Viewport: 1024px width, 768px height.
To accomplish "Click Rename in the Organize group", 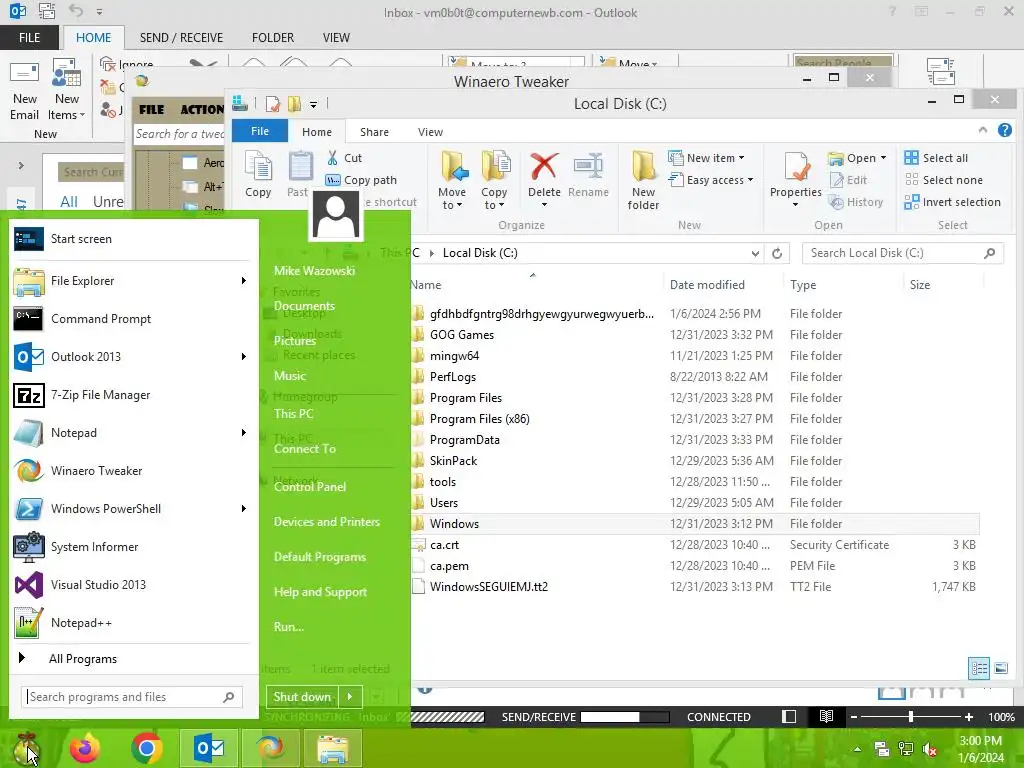I will pyautogui.click(x=588, y=175).
